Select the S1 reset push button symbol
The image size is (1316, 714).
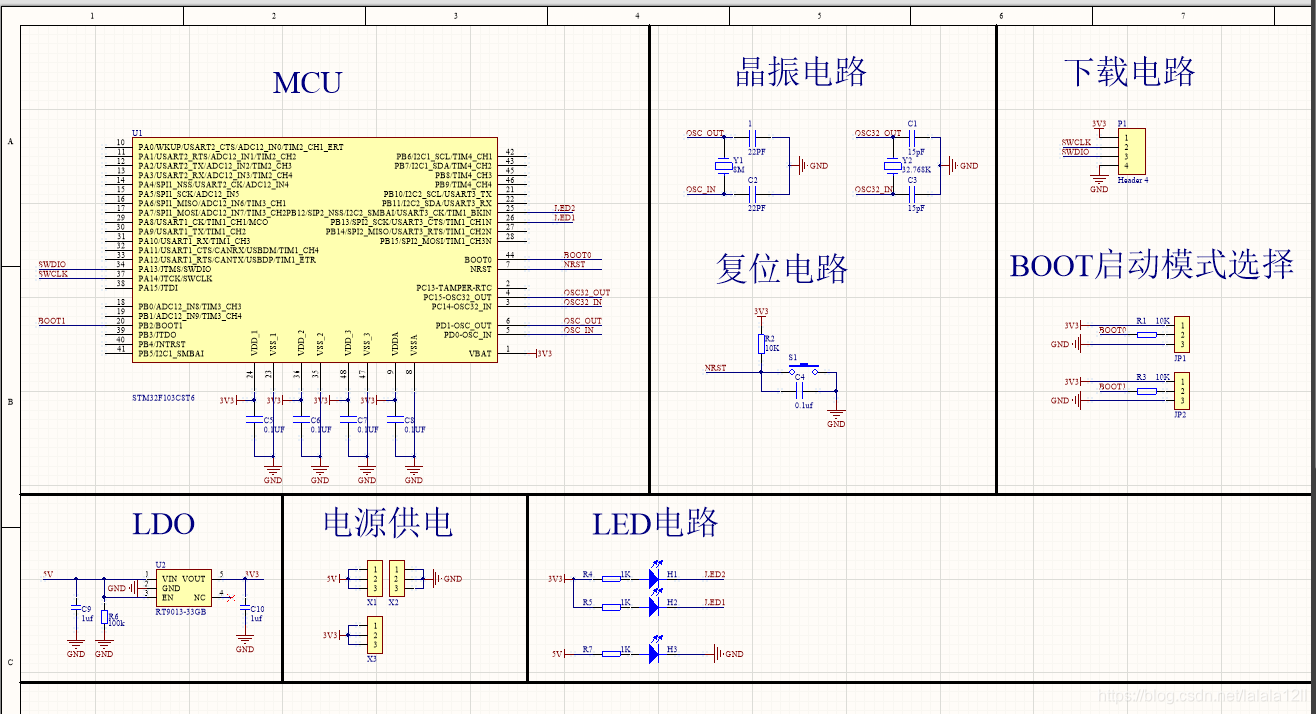coord(804,370)
